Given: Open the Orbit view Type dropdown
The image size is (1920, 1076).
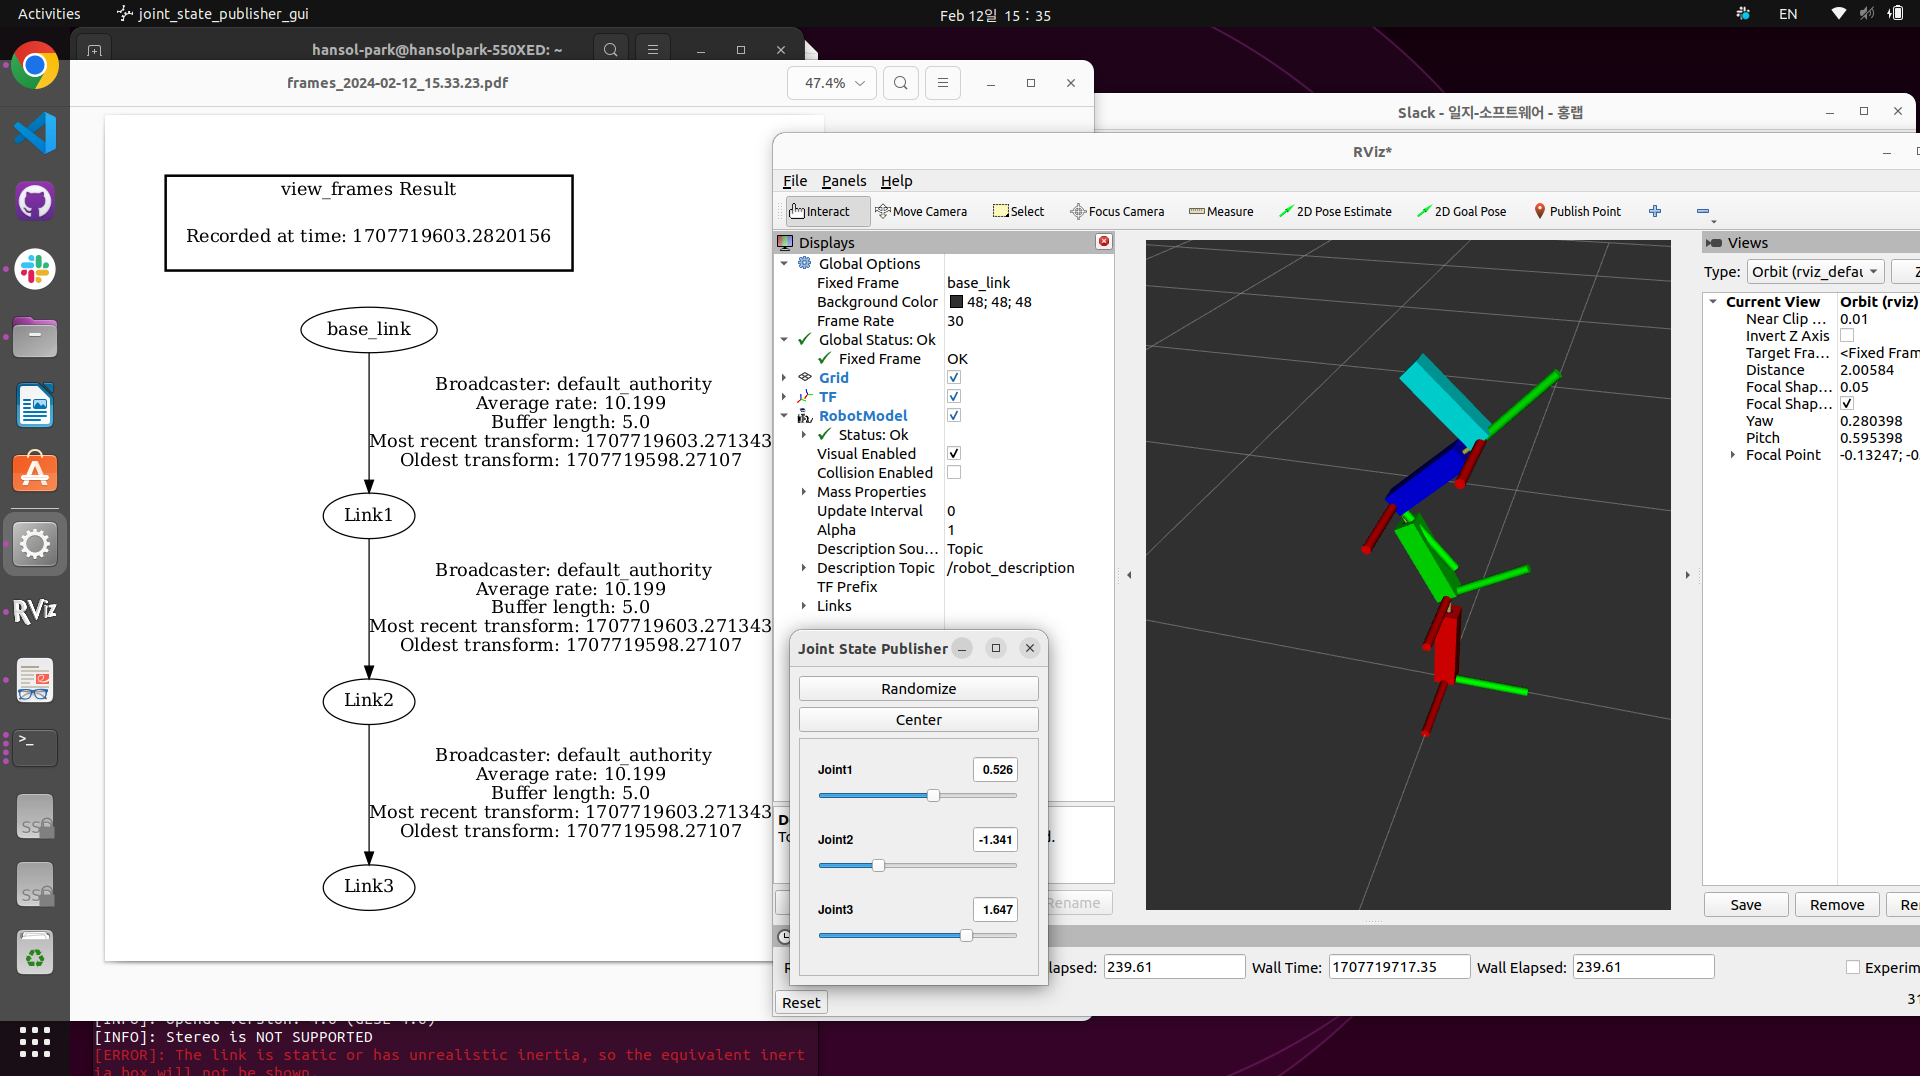Looking at the screenshot, I should (1816, 272).
